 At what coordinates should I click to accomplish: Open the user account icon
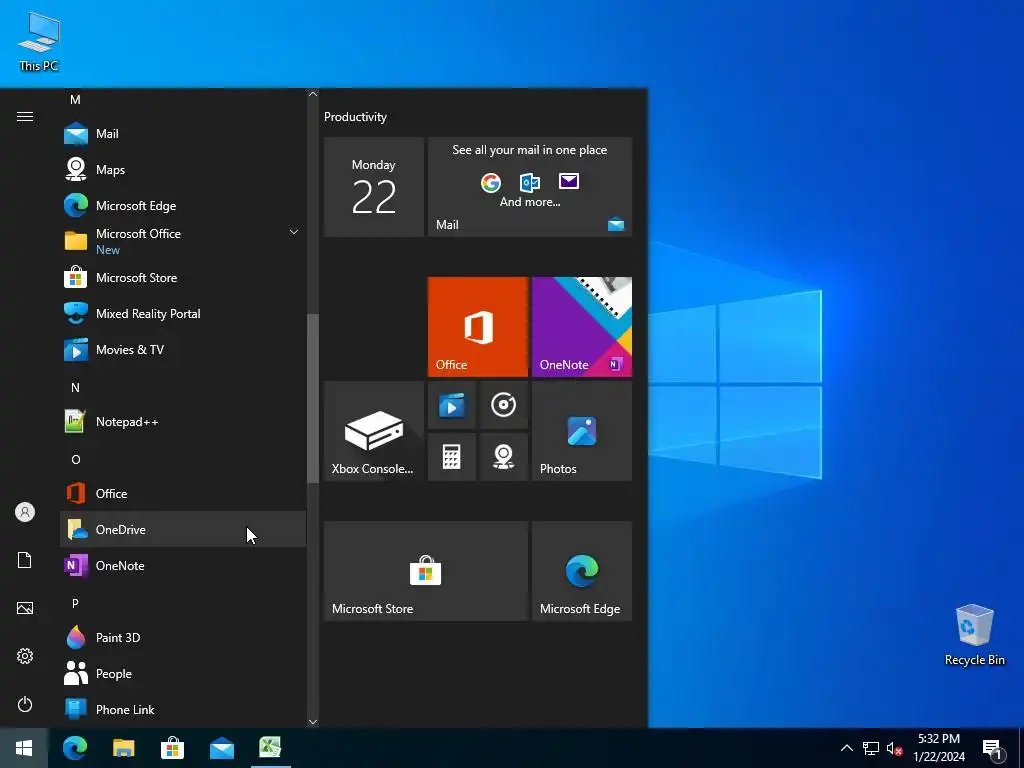(x=25, y=512)
